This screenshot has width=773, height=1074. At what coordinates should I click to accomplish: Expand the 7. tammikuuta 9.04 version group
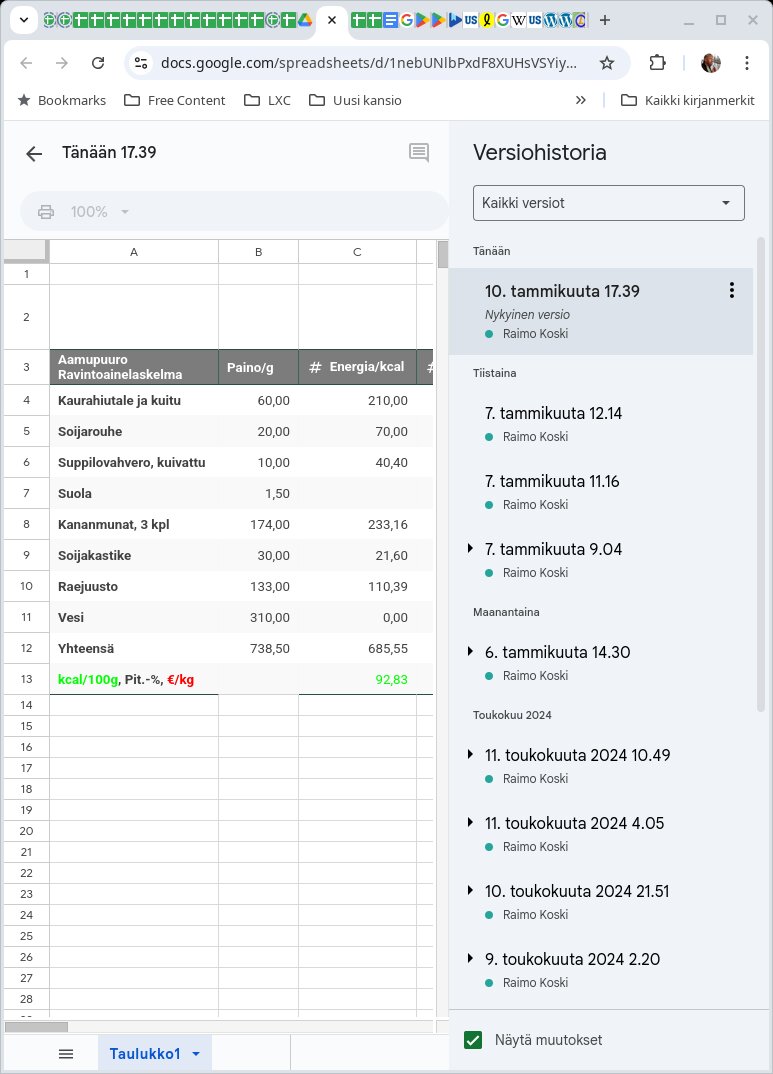click(470, 549)
